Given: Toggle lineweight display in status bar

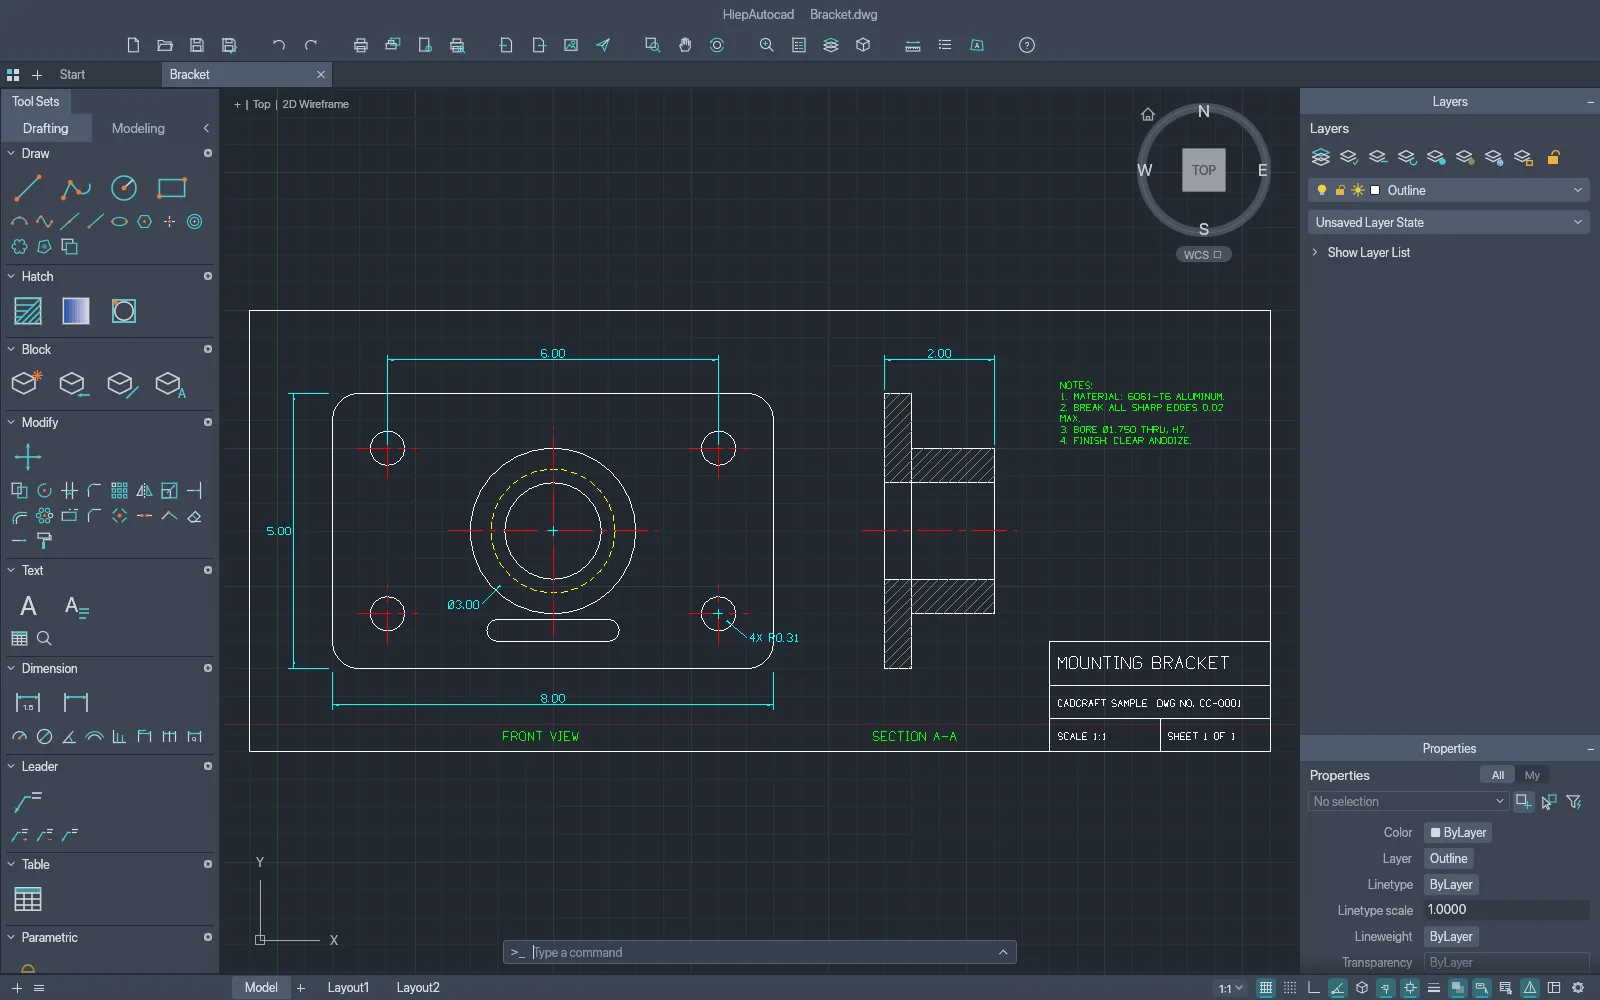Looking at the screenshot, I should click(1434, 988).
